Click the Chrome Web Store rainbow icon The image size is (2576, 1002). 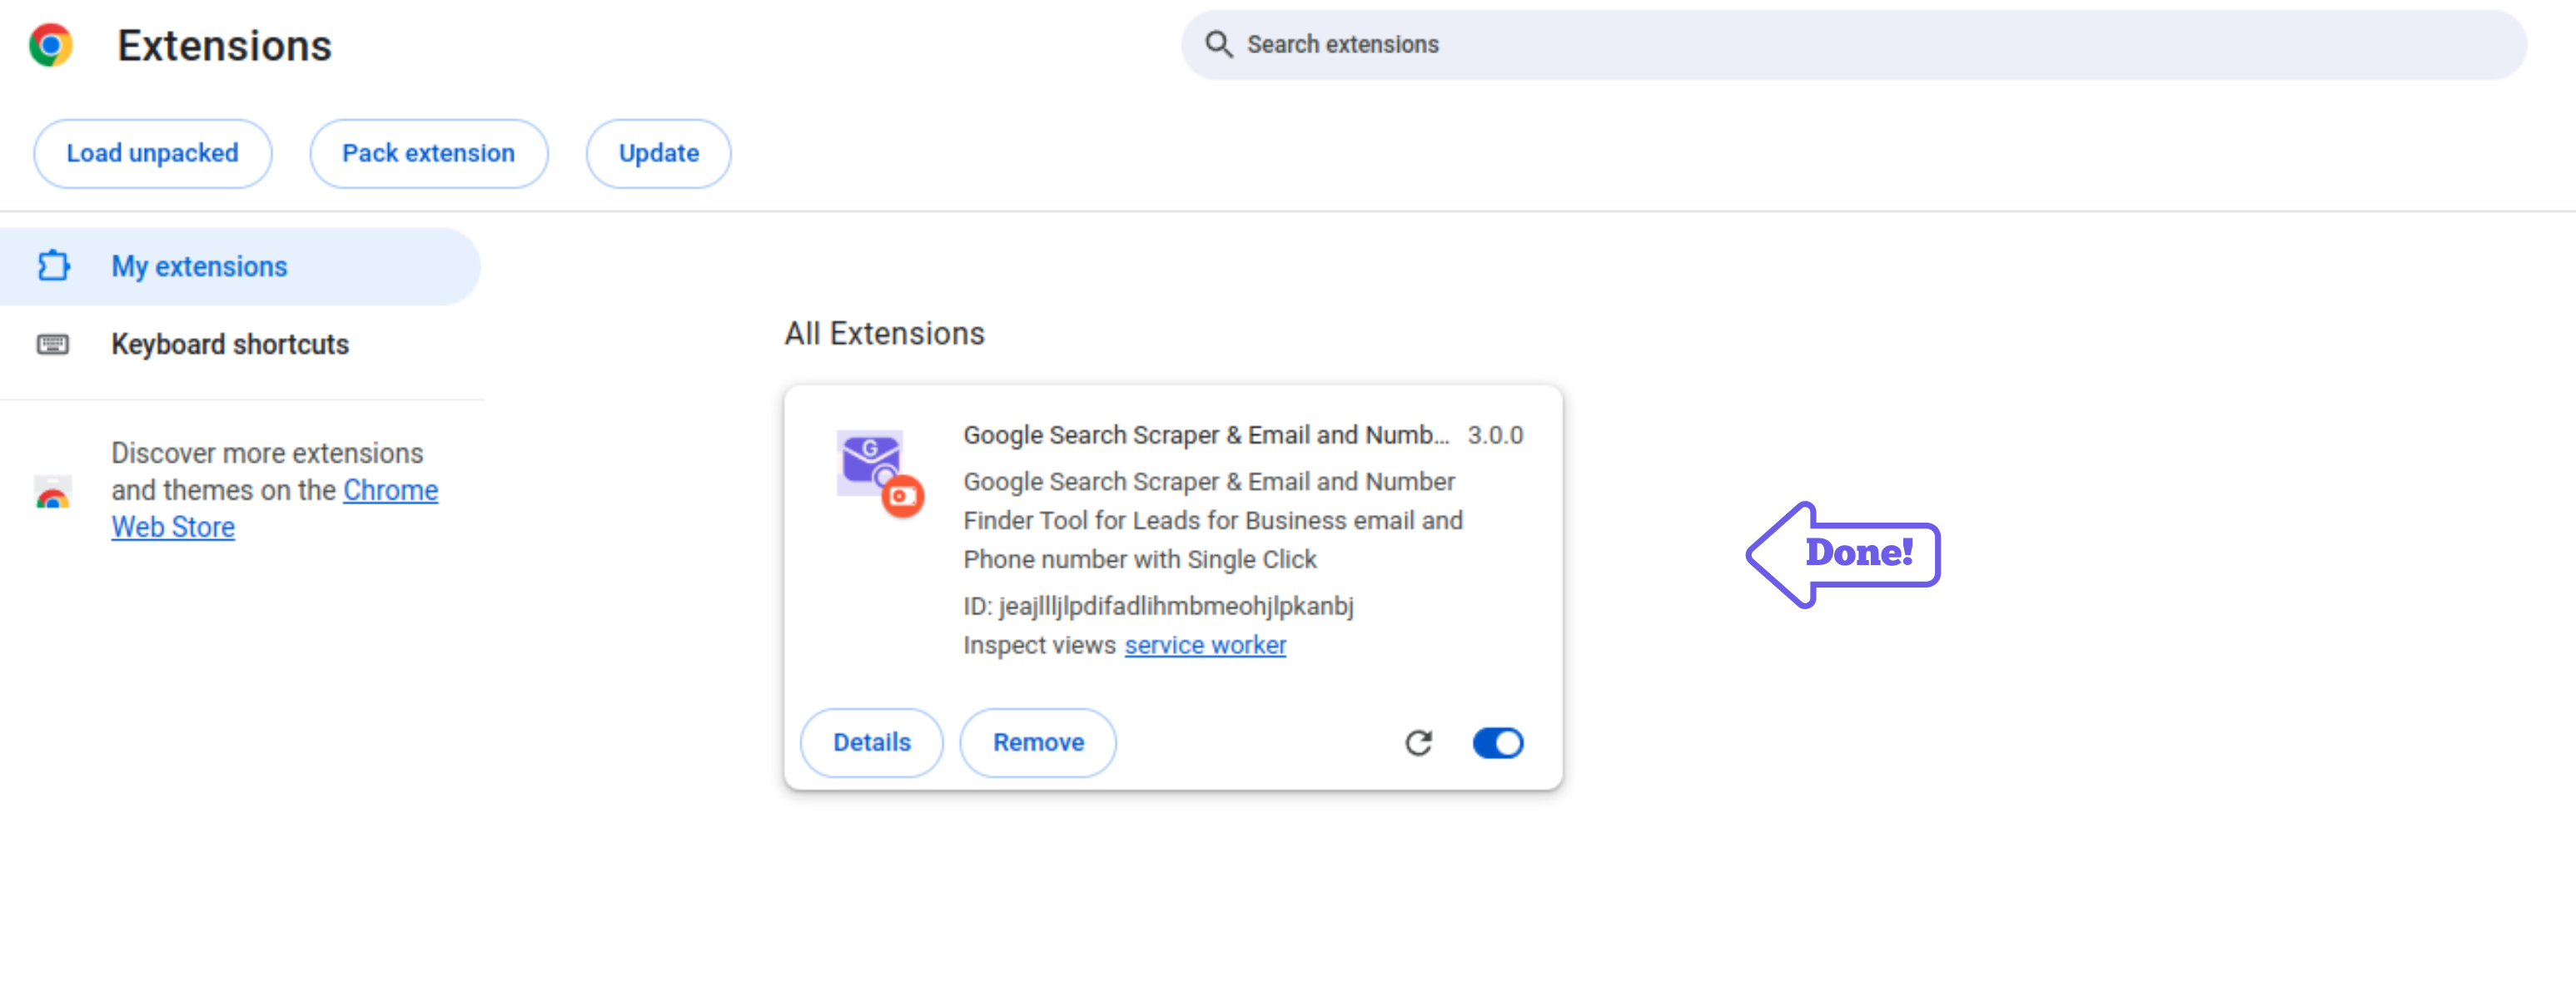pyautogui.click(x=53, y=491)
